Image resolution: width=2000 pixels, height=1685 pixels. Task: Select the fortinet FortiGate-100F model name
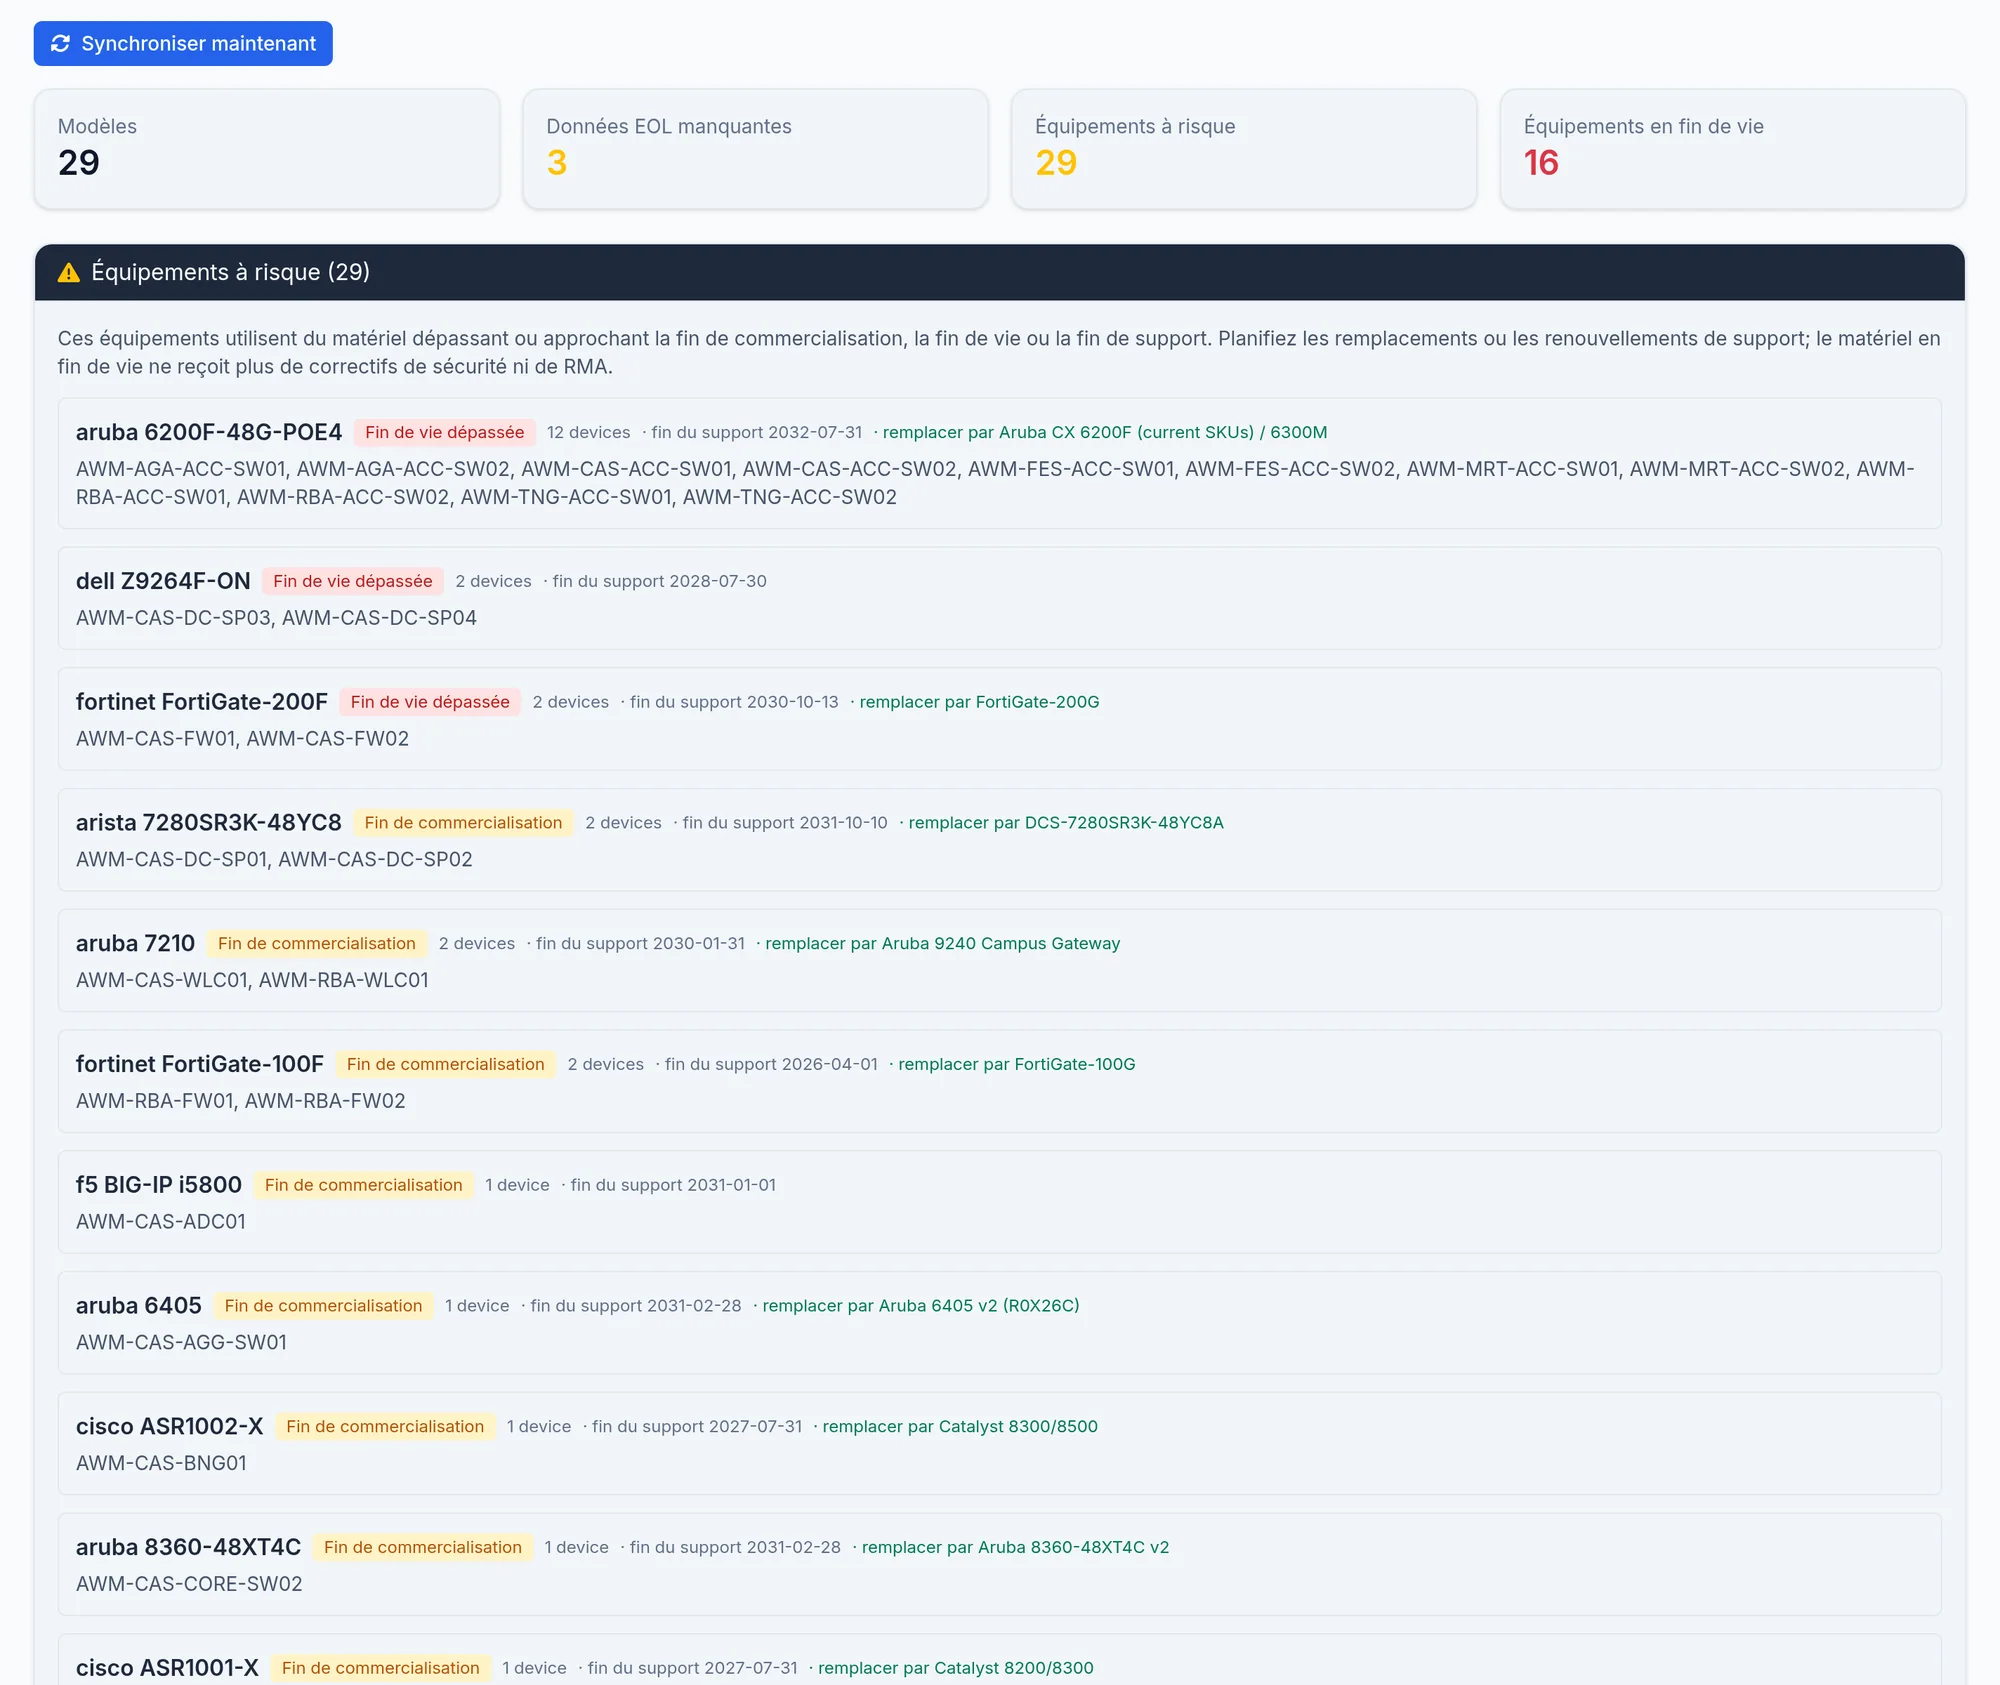click(200, 1065)
